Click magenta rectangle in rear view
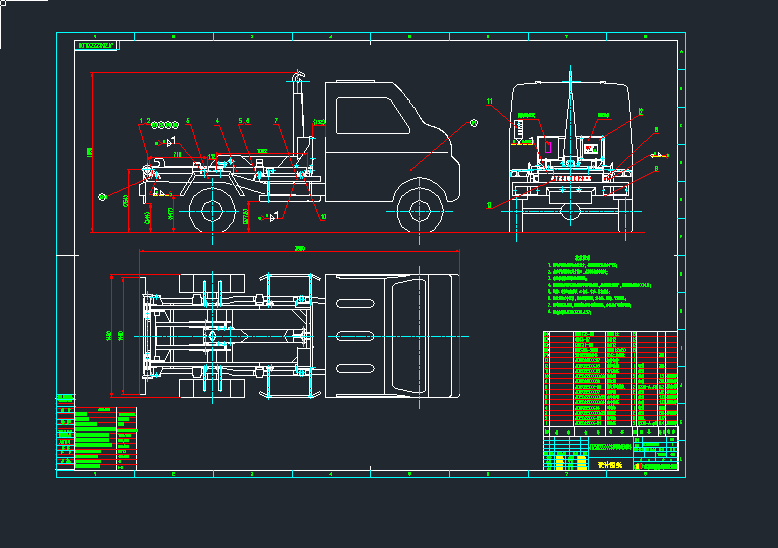This screenshot has width=778, height=548. pyautogui.click(x=548, y=148)
